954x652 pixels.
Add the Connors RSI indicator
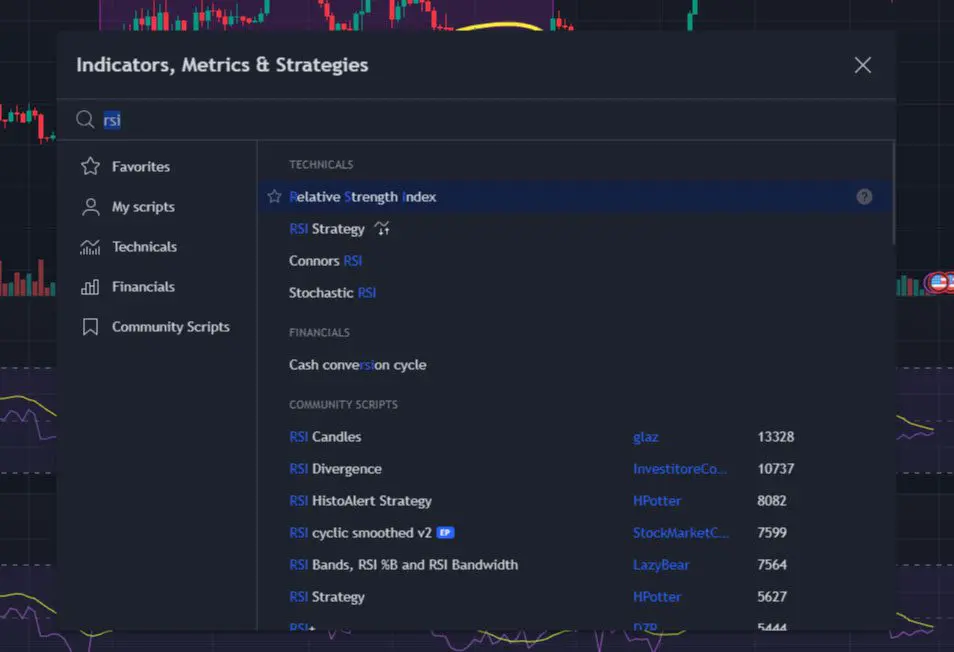[x=574, y=261]
